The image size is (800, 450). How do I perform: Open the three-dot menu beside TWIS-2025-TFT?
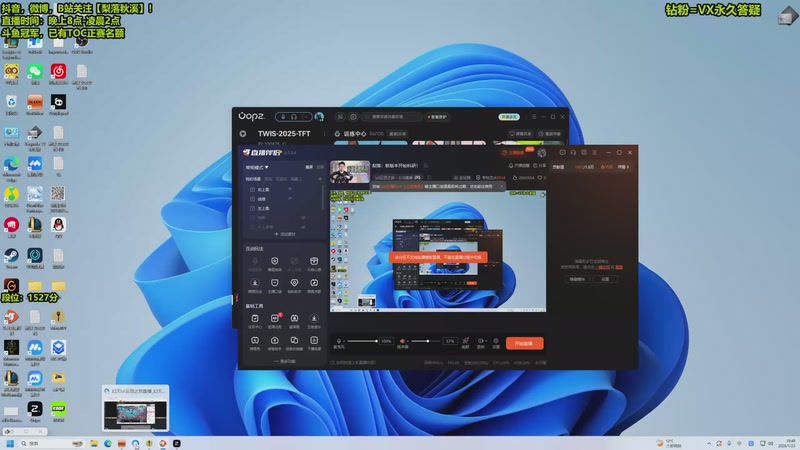[324, 134]
